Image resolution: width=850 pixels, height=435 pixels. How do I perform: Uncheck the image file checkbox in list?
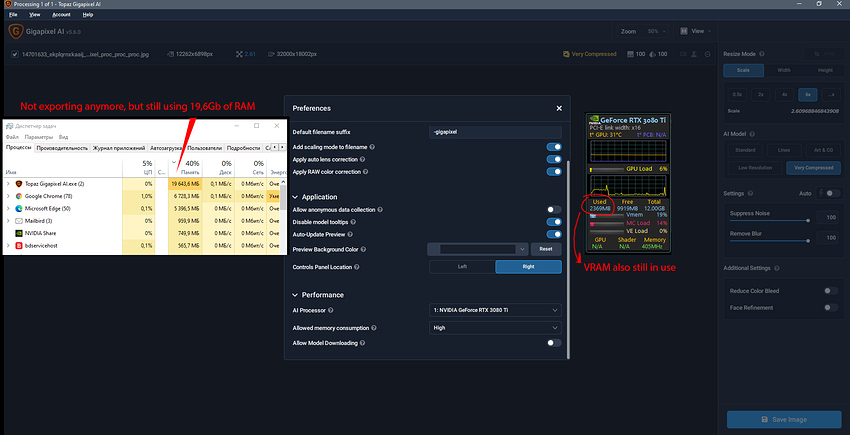pyautogui.click(x=15, y=54)
